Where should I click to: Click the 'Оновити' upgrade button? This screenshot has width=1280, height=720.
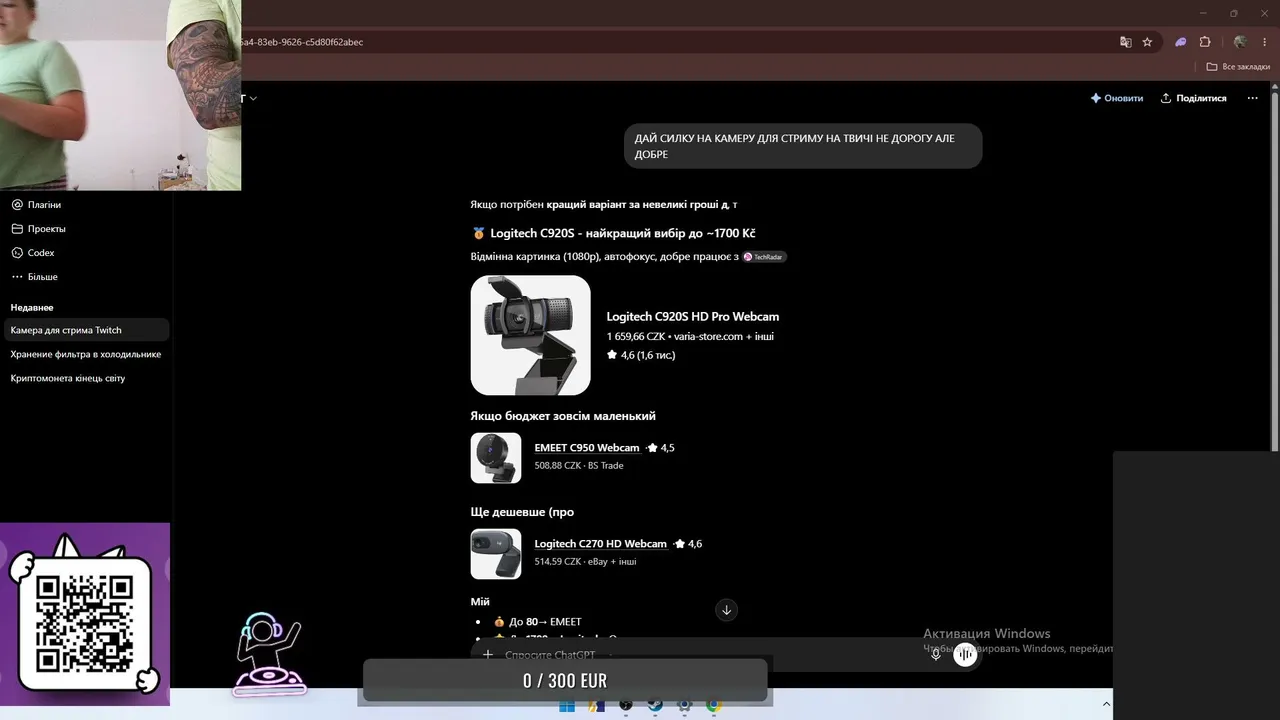pyautogui.click(x=1116, y=98)
